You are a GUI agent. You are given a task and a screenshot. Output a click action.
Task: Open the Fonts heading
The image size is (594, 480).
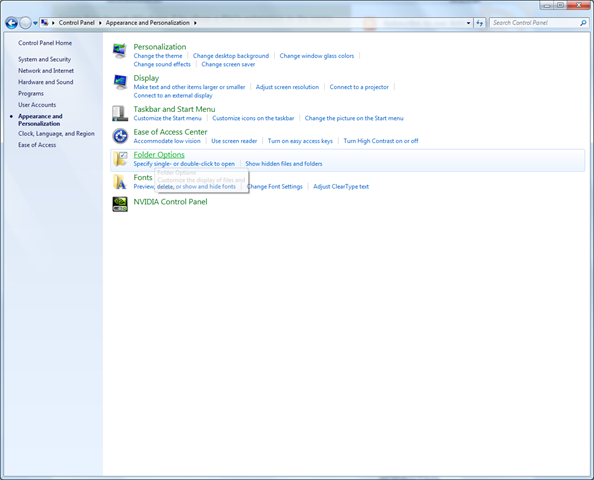click(143, 177)
